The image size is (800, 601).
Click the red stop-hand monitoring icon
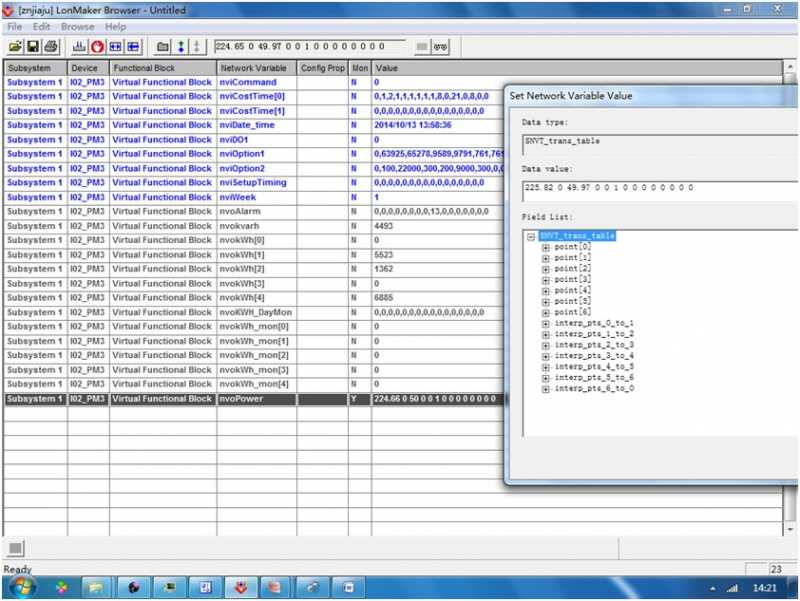[97, 47]
